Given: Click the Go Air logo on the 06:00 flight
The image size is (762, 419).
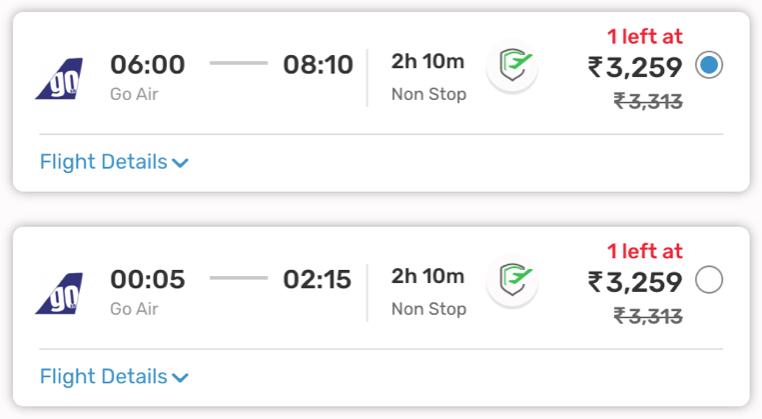Looking at the screenshot, I should 59,79.
